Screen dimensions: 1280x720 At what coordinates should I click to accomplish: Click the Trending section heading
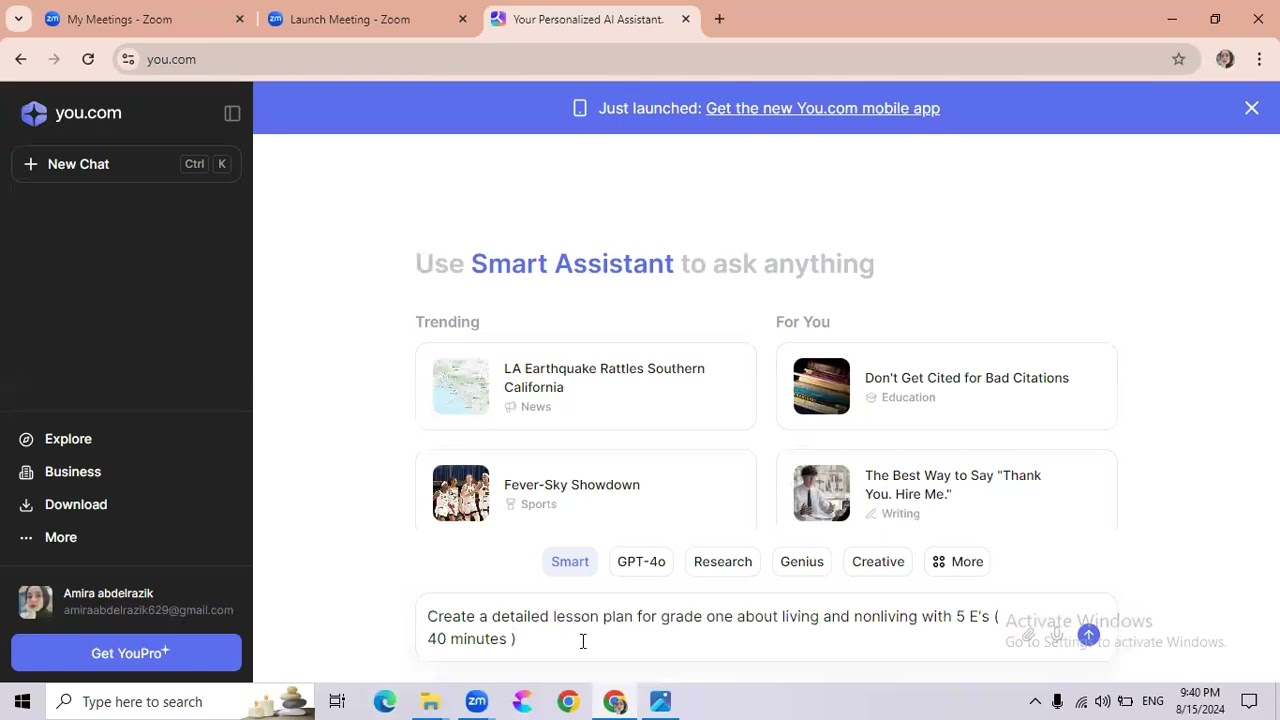tap(447, 322)
